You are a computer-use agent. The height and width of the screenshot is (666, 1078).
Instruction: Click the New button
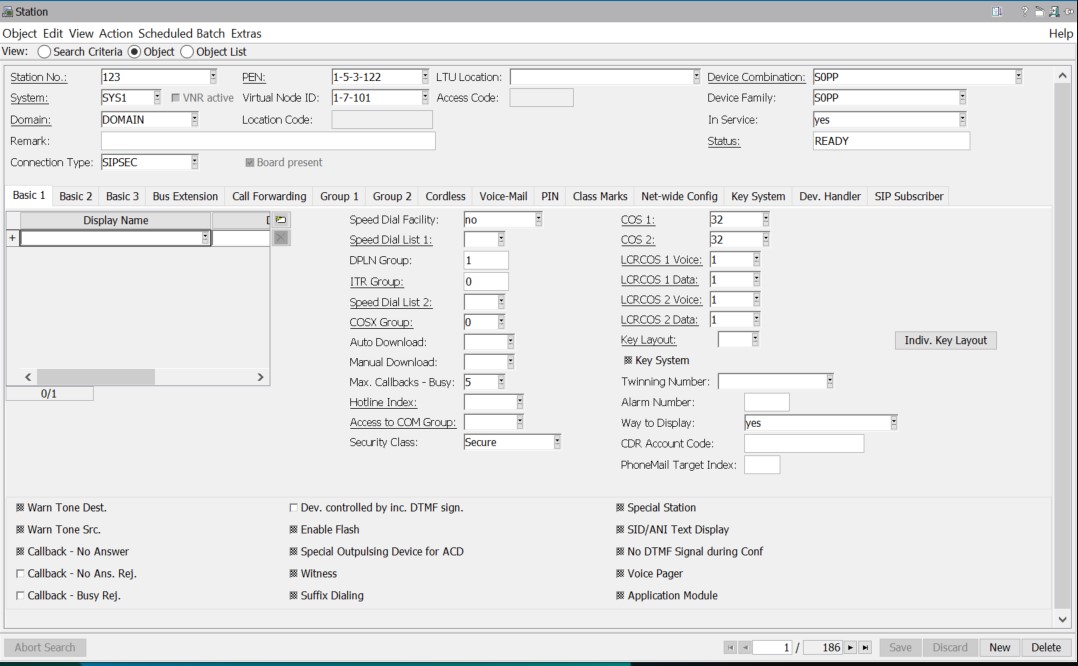[x=1000, y=647]
